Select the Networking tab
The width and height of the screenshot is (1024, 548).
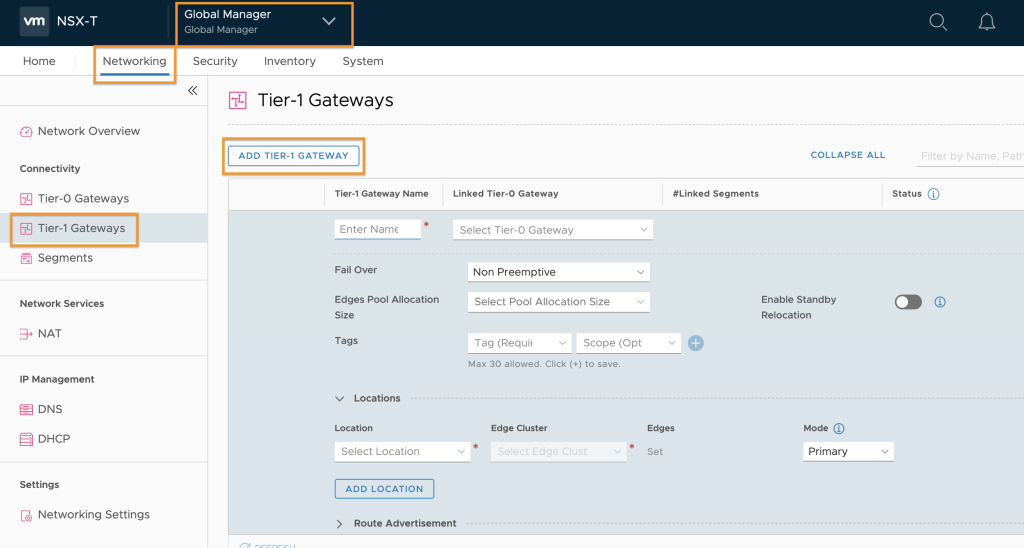click(x=135, y=61)
